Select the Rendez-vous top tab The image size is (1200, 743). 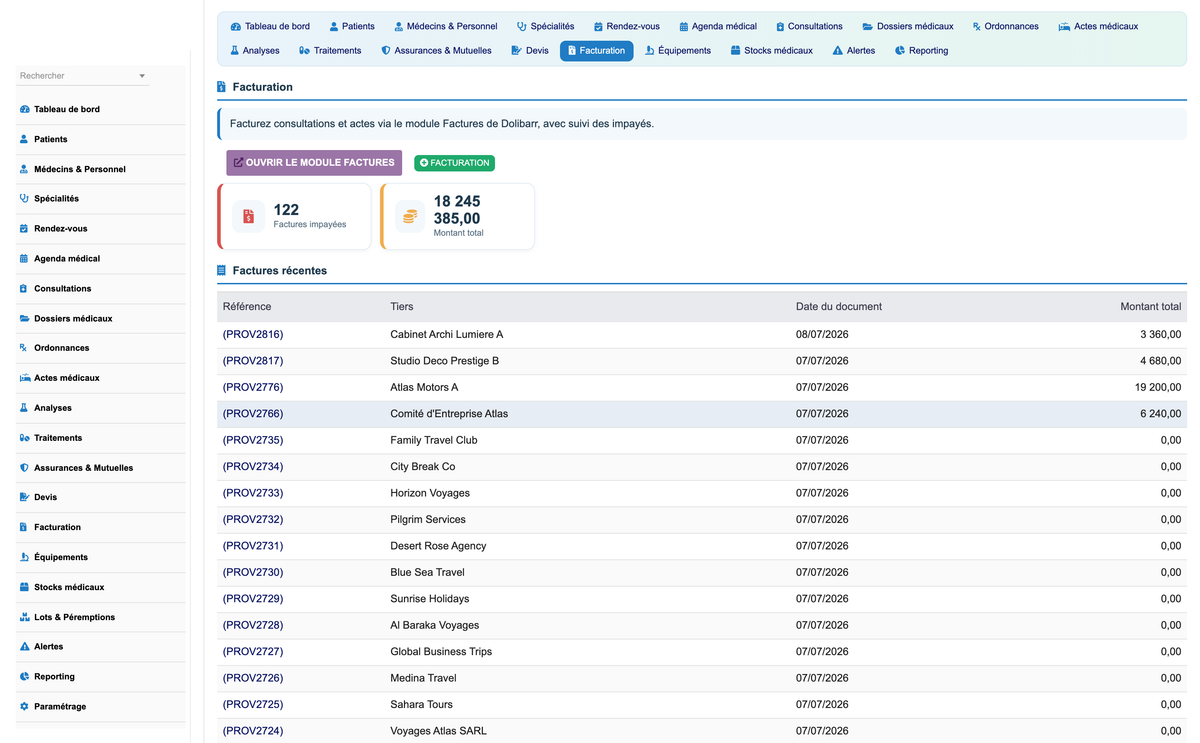(626, 26)
